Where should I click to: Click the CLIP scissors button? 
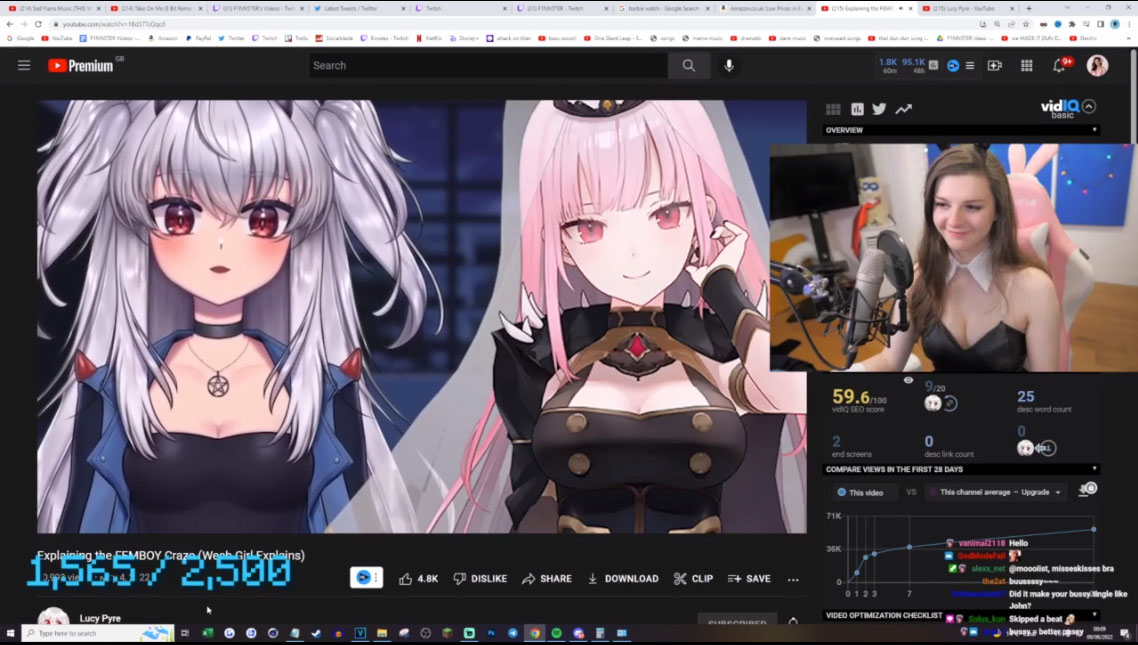coord(693,578)
